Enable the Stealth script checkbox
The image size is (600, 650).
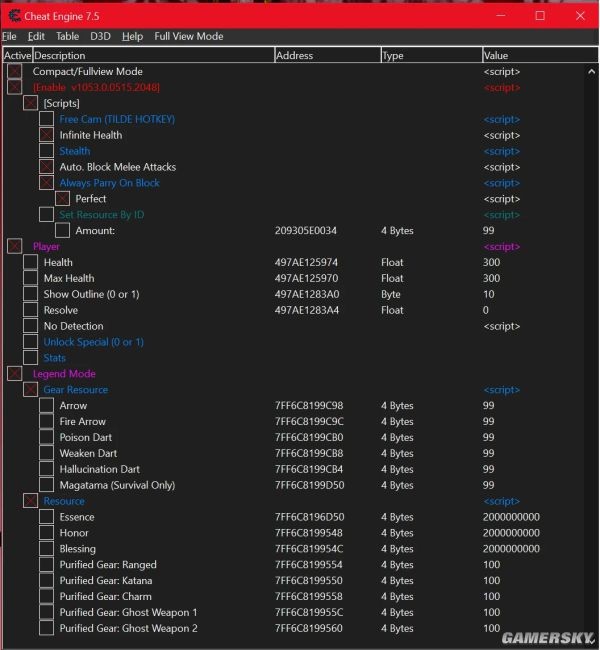[x=46, y=151]
